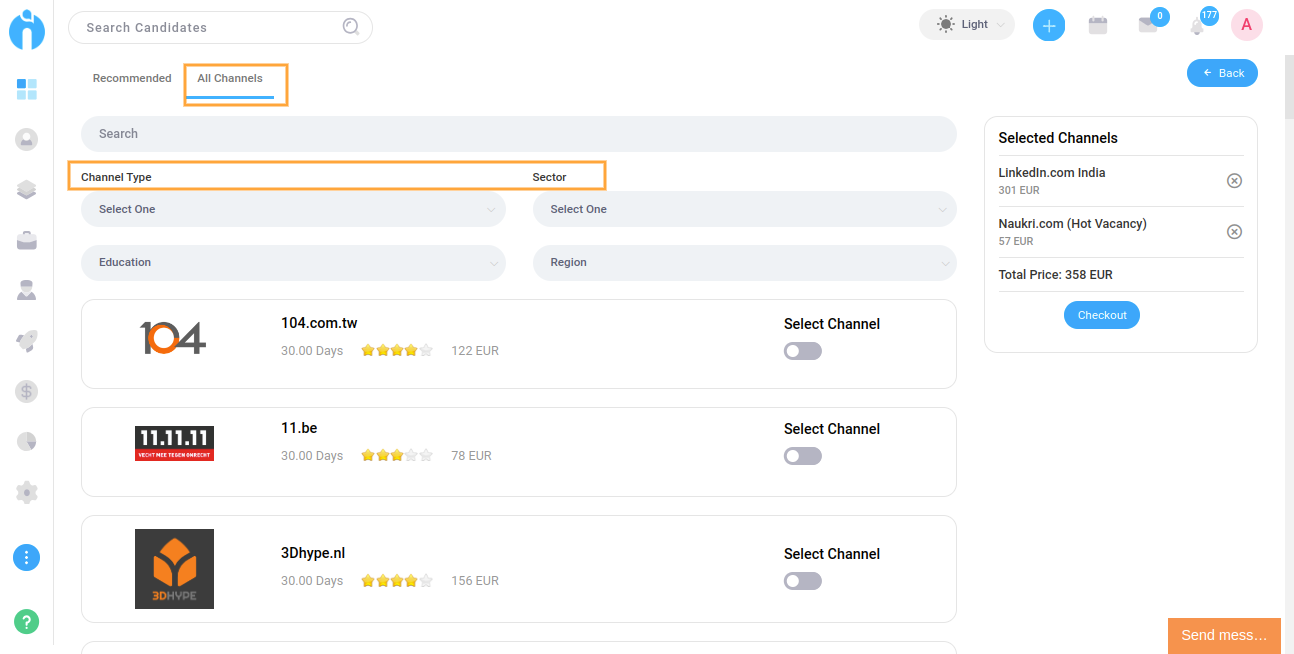Click the blue plus add button
This screenshot has width=1294, height=654.
1048,26
